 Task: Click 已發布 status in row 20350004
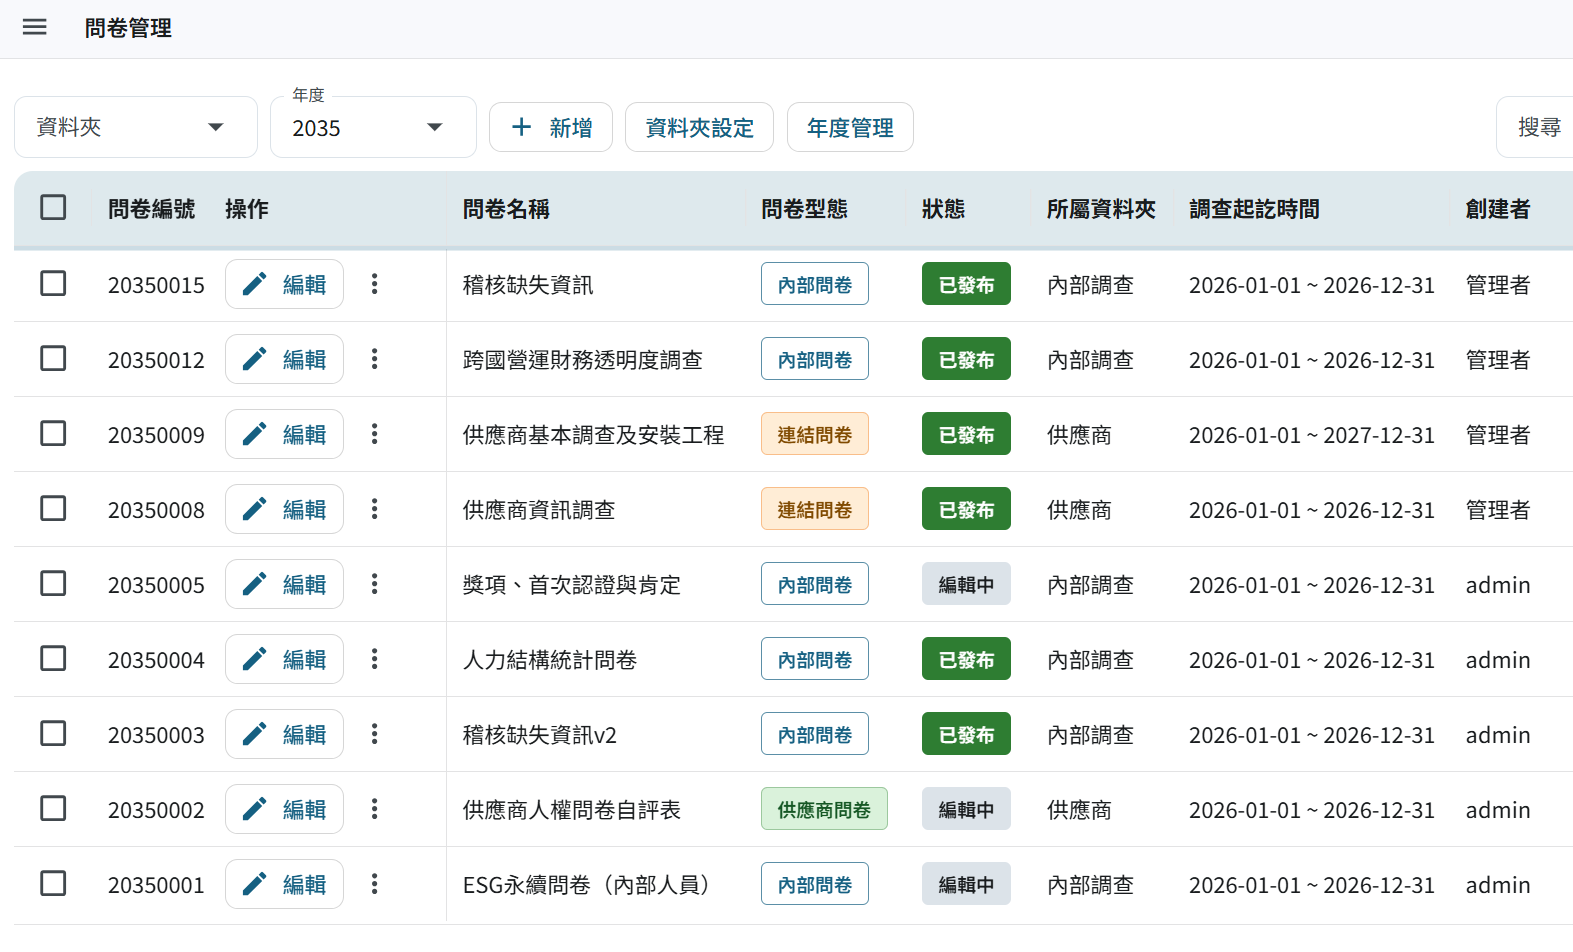(x=966, y=659)
